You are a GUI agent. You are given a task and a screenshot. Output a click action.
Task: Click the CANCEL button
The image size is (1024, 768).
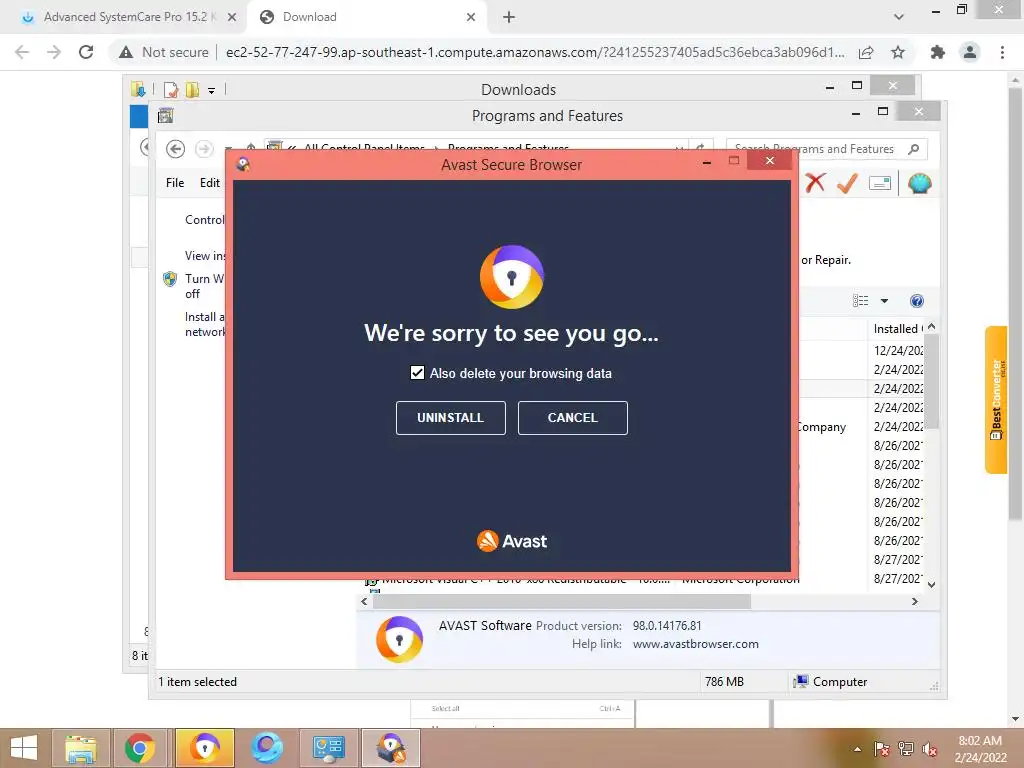573,418
